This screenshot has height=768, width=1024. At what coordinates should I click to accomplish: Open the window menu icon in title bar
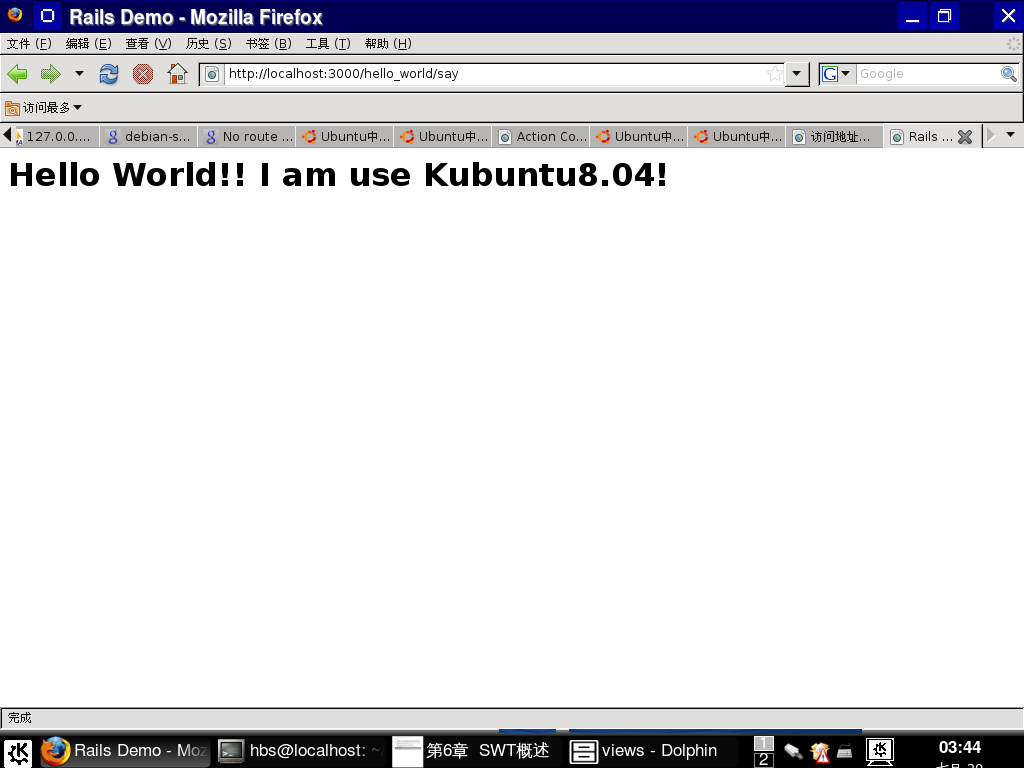tap(47, 16)
